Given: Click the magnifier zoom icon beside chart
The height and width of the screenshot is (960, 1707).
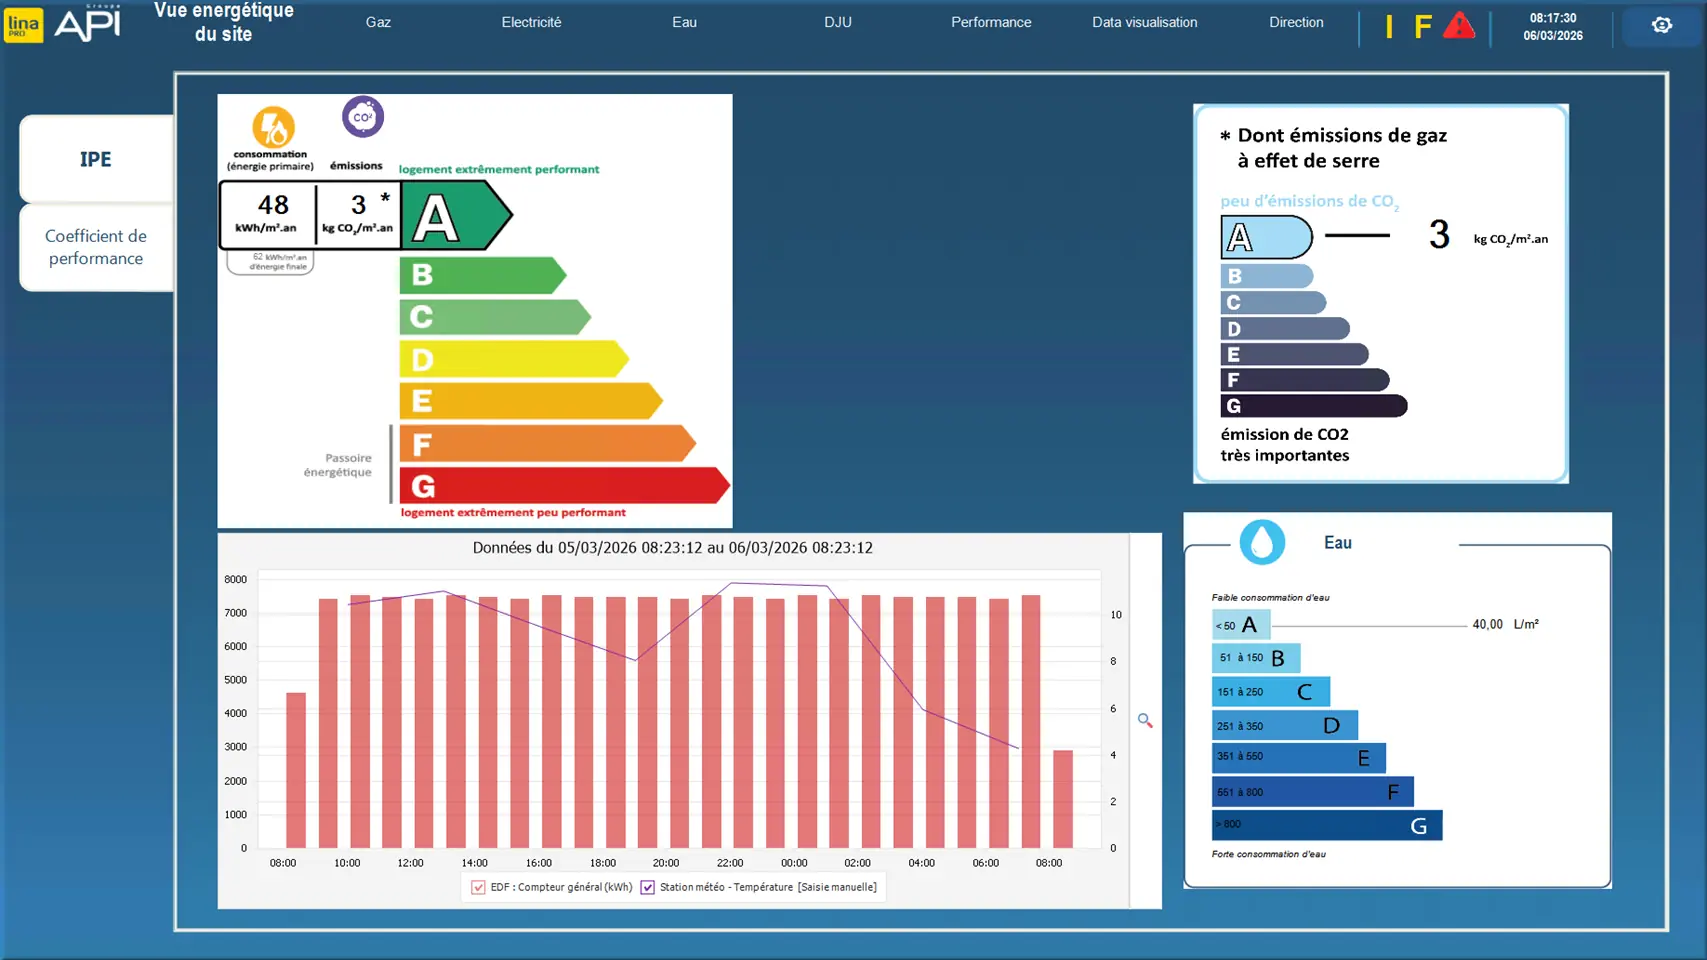Looking at the screenshot, I should click(1145, 720).
